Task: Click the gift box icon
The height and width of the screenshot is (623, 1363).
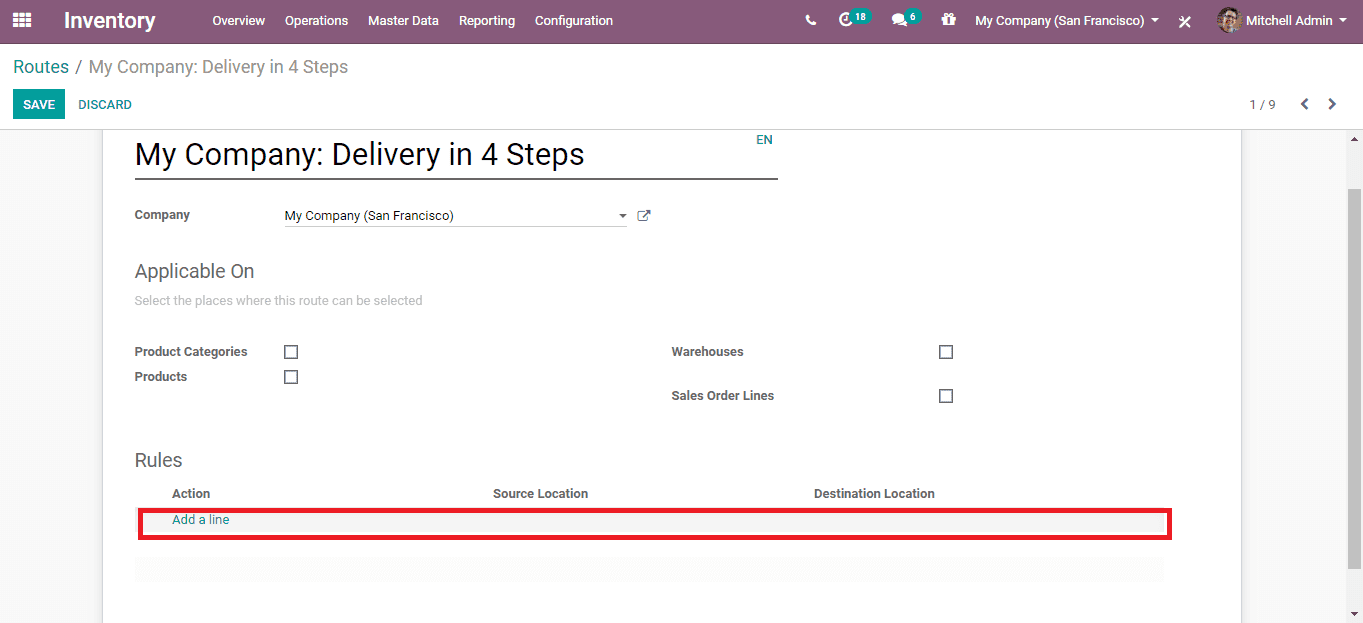Action: pos(948,19)
